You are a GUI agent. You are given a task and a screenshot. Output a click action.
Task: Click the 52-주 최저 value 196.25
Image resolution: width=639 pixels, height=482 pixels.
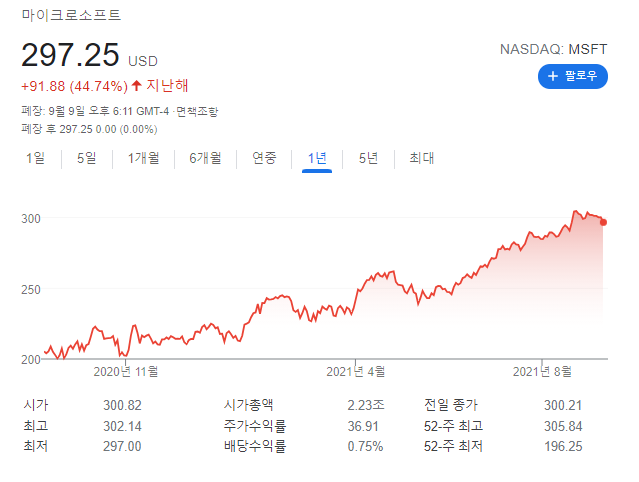(x=563, y=446)
